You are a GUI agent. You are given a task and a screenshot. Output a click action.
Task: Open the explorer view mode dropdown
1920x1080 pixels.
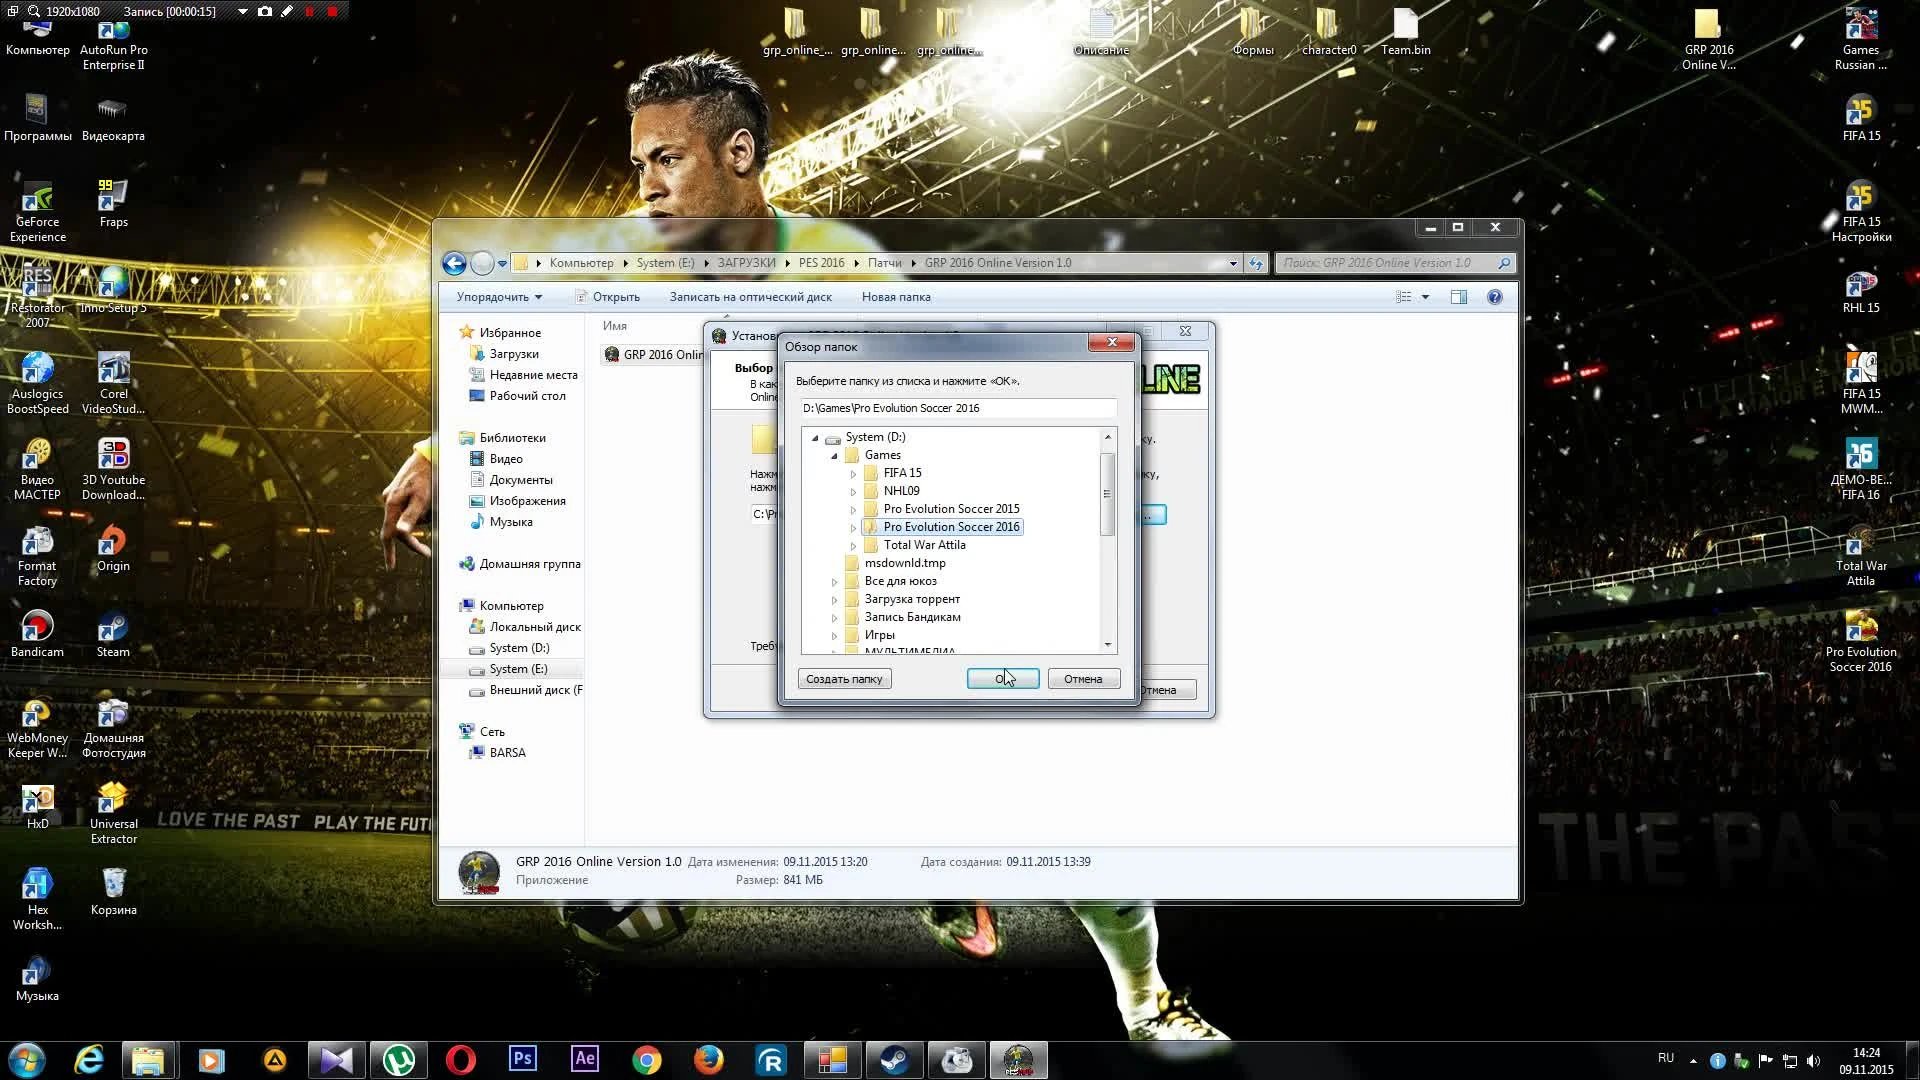pos(1426,296)
